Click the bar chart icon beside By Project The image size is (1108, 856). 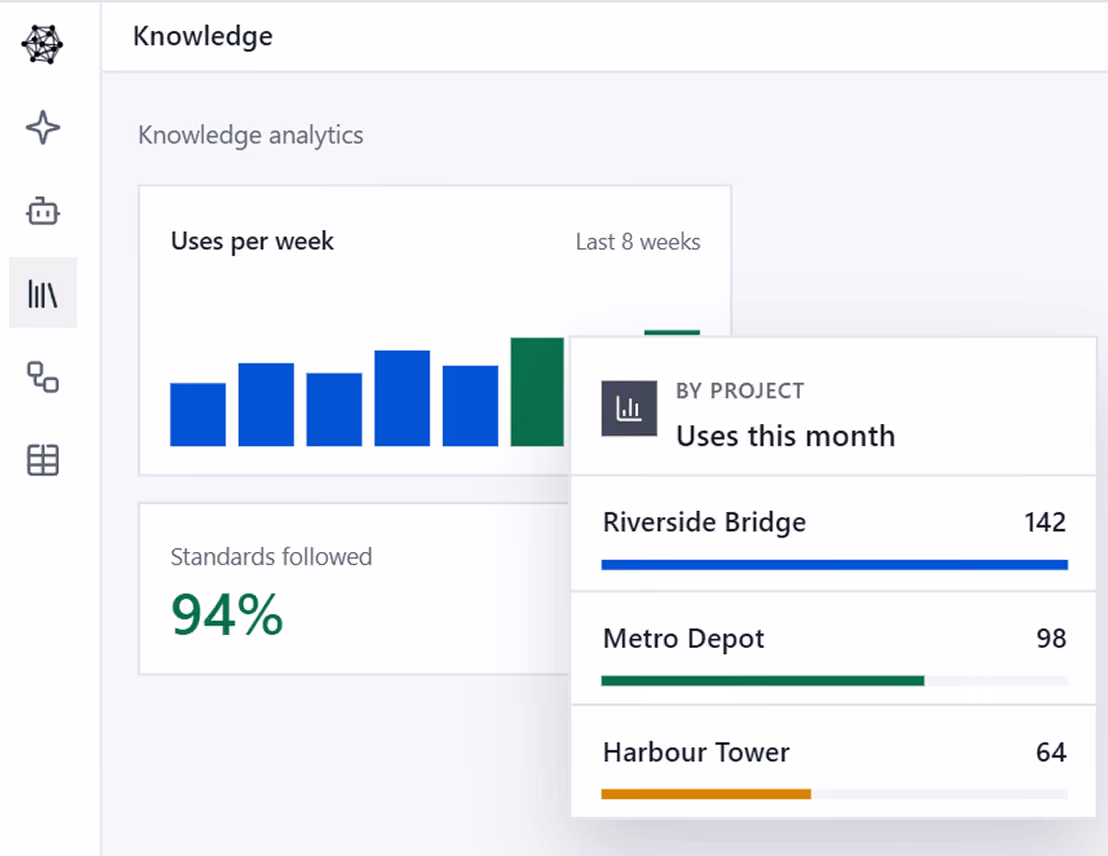629,409
